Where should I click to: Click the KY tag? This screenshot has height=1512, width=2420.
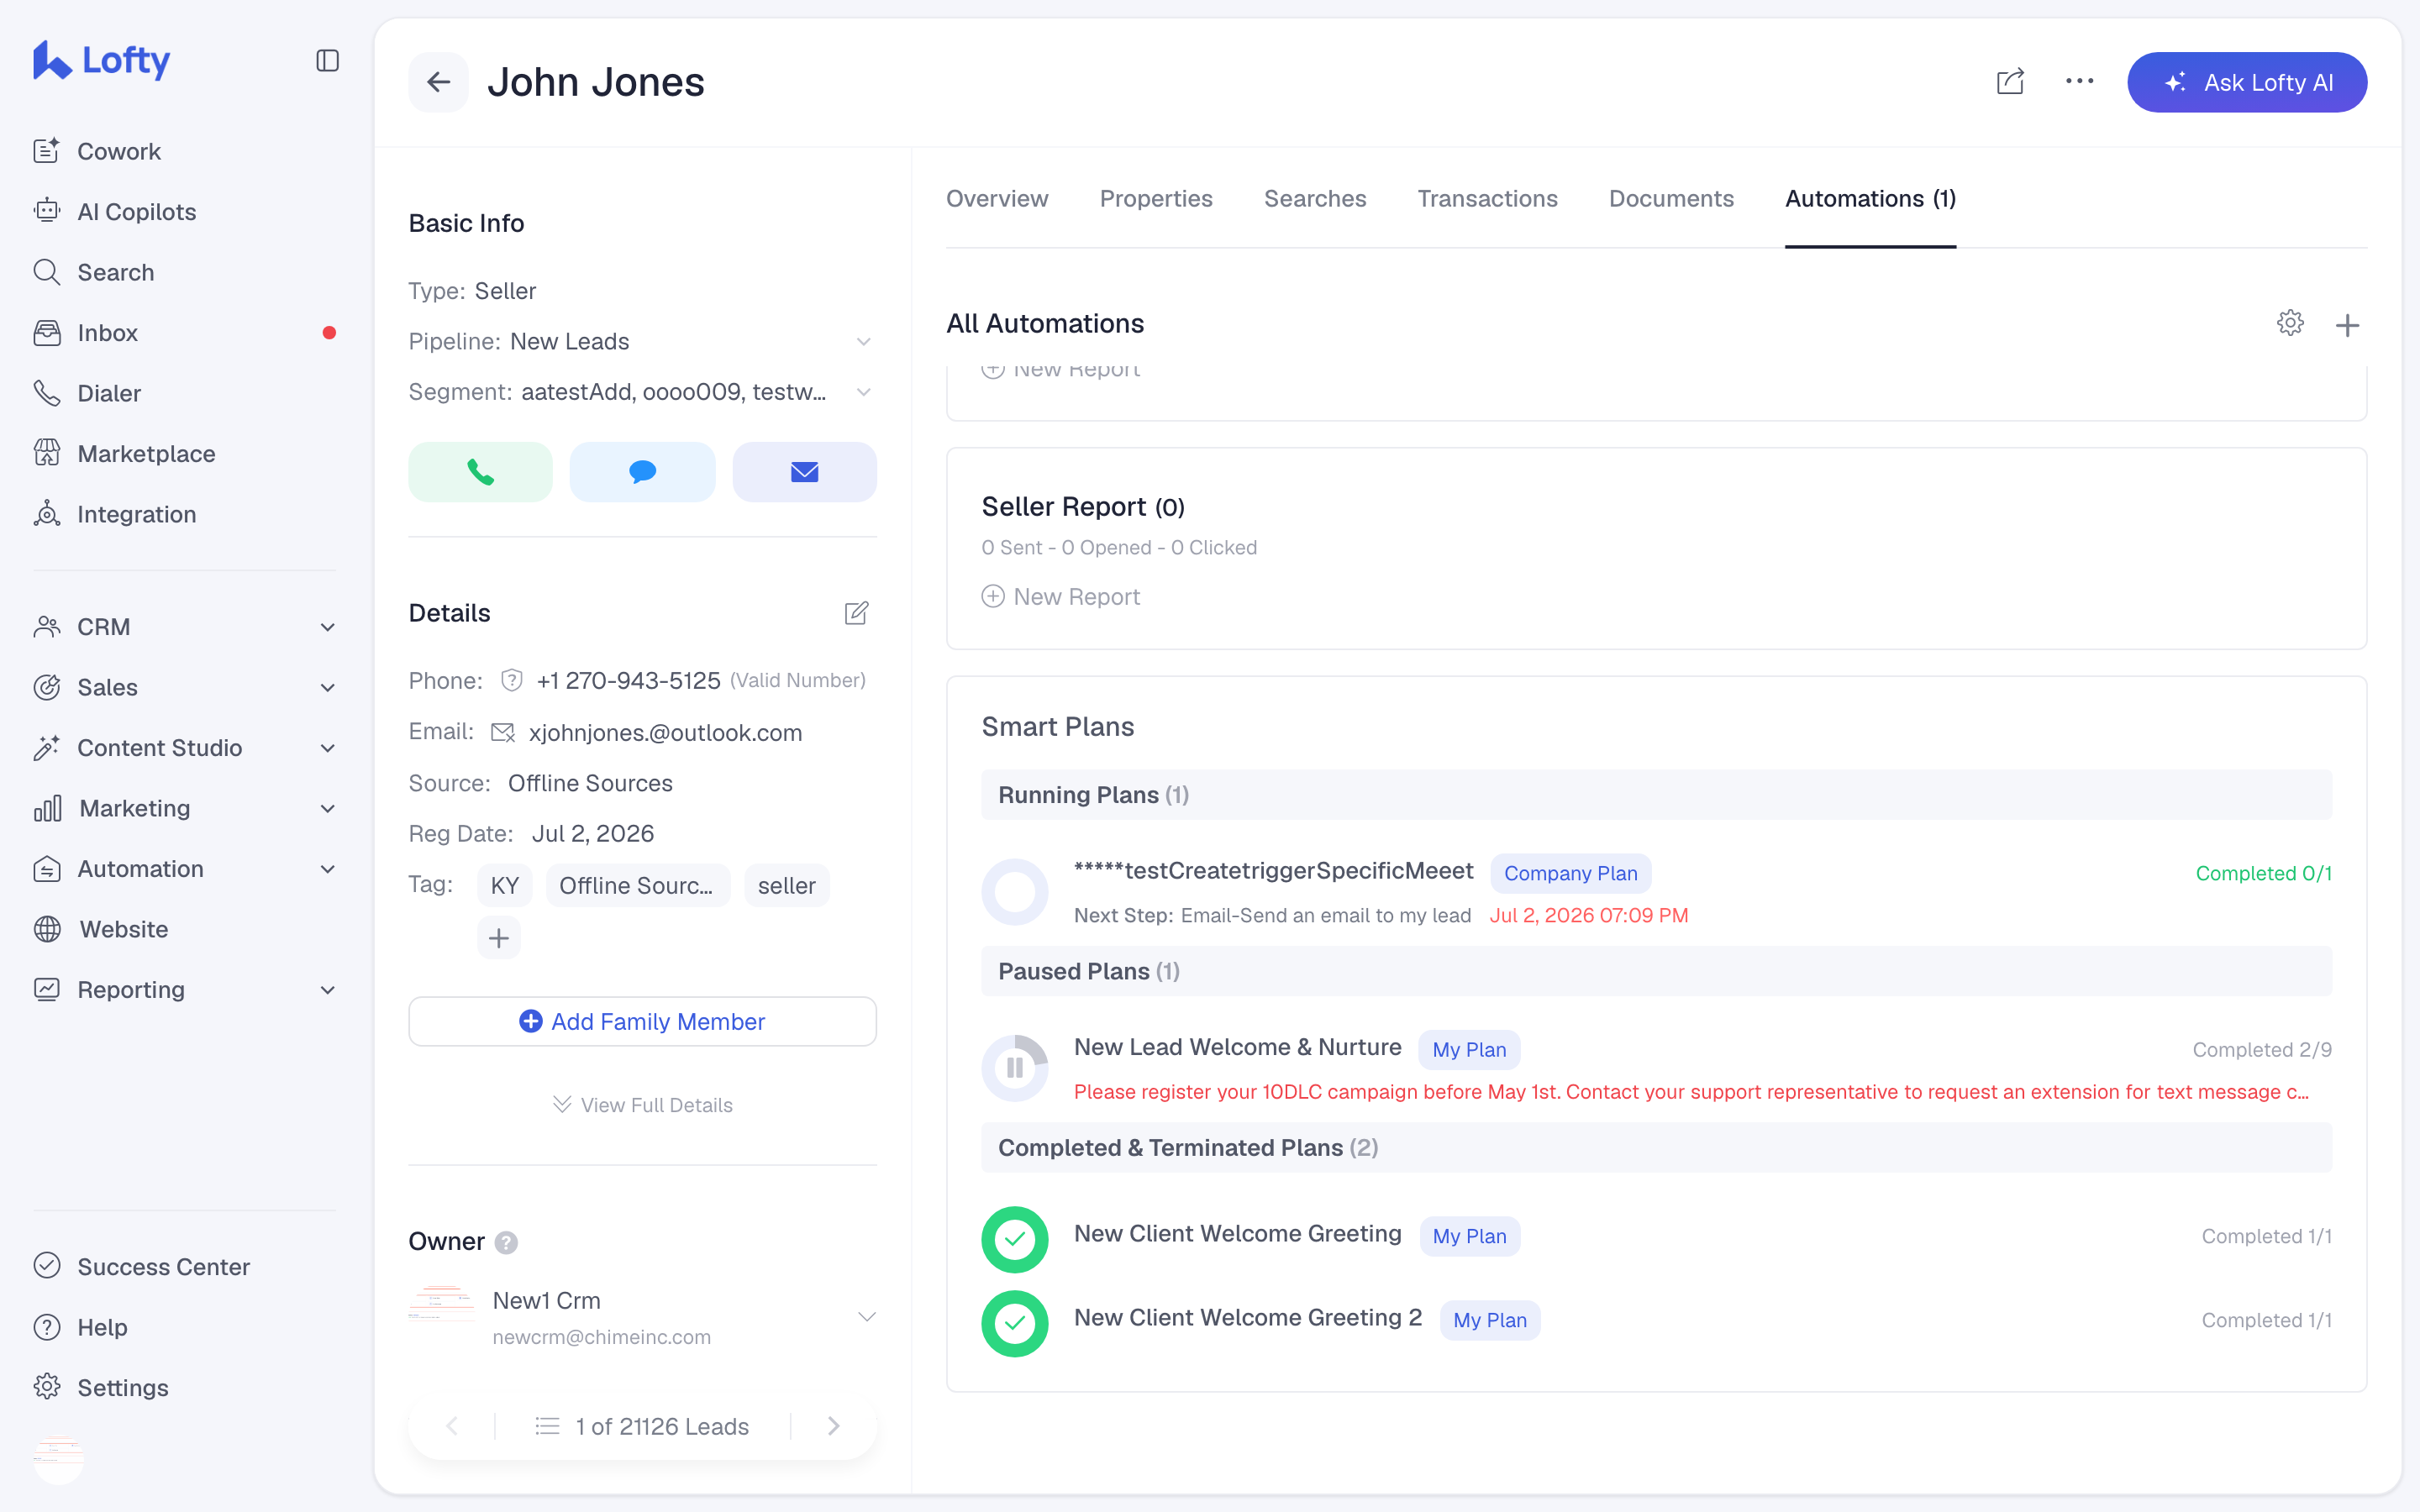tap(505, 886)
